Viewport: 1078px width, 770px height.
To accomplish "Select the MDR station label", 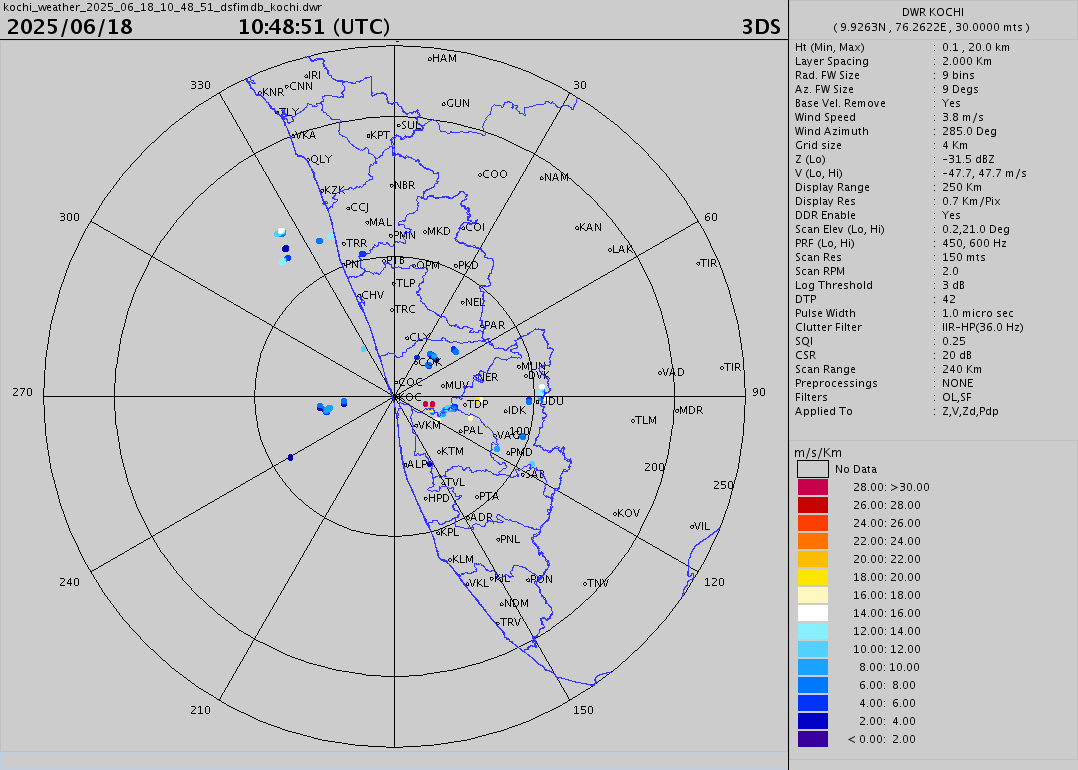I will pyautogui.click(x=691, y=410).
